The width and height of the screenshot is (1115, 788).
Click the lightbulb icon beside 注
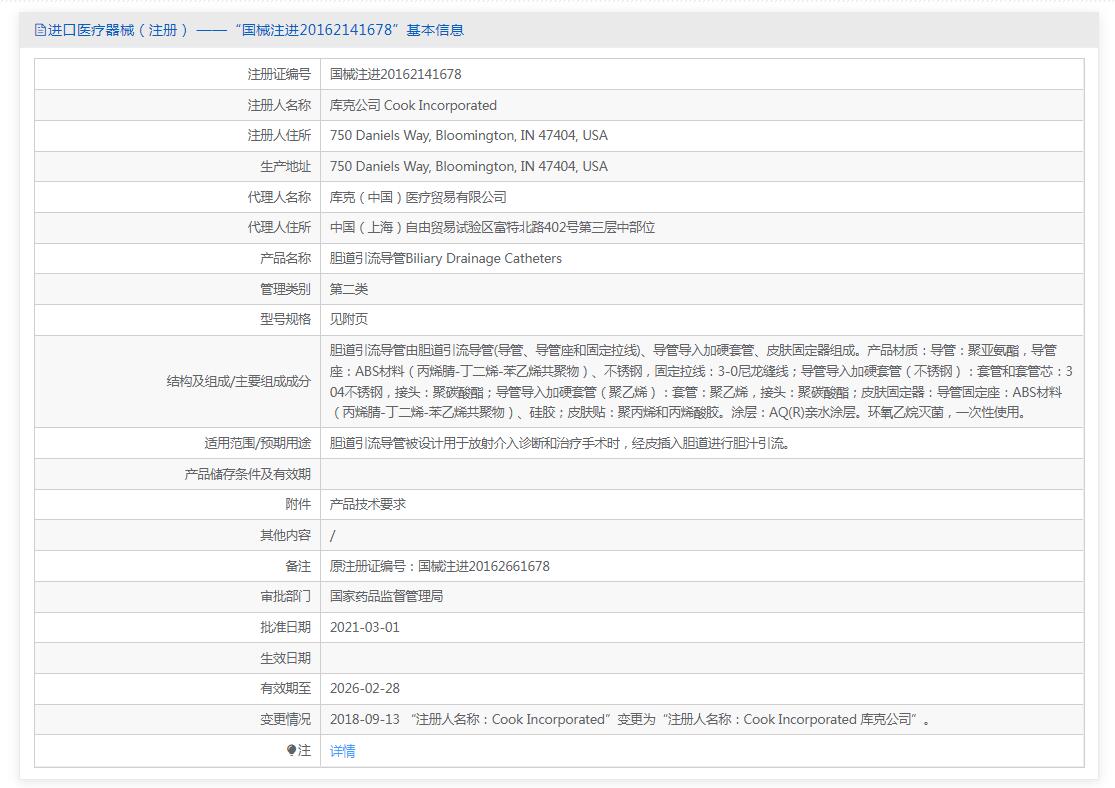(292, 750)
